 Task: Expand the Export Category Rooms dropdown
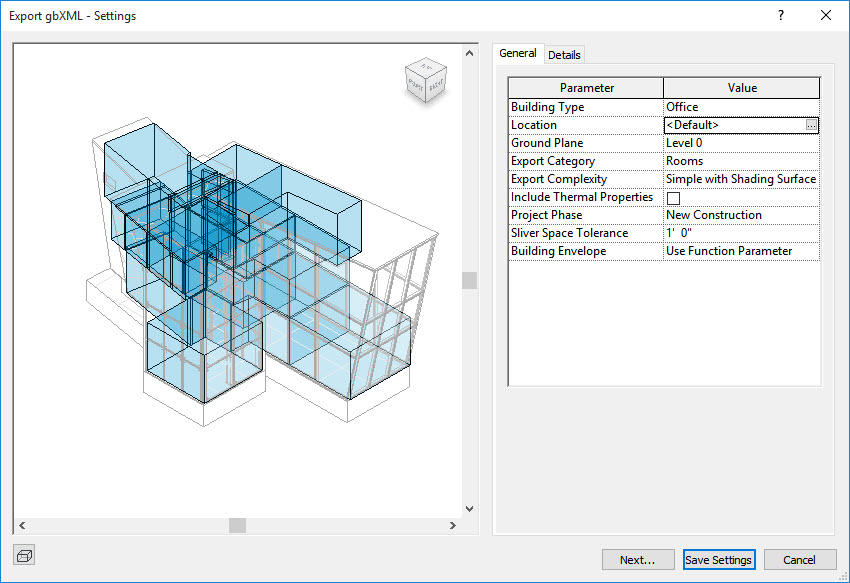[741, 161]
